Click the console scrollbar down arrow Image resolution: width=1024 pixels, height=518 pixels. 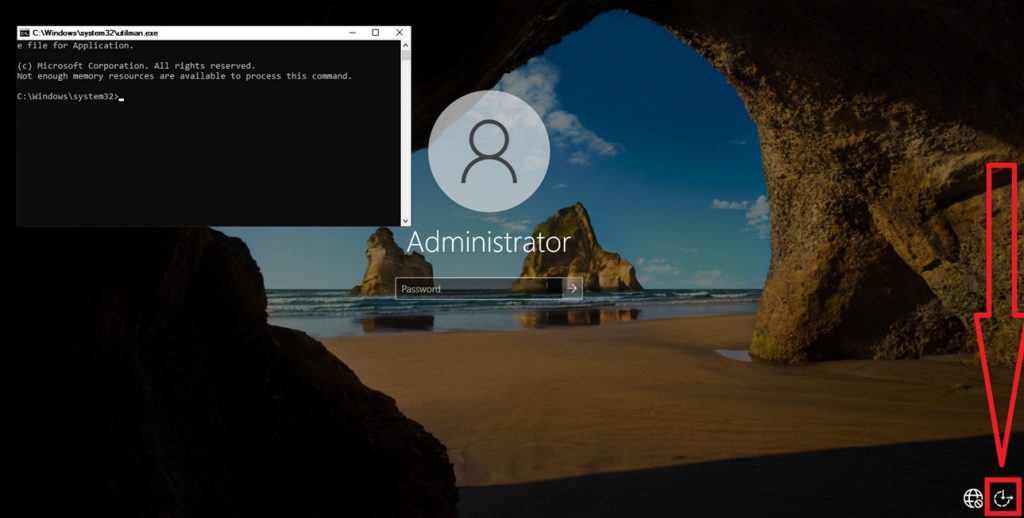(x=405, y=220)
